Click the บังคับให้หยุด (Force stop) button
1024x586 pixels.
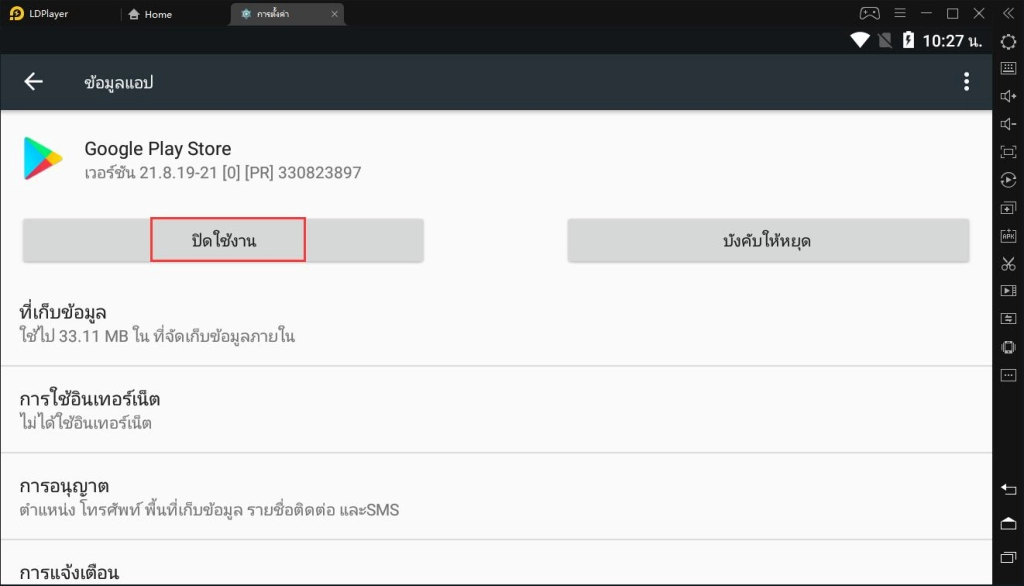pyautogui.click(x=768, y=240)
